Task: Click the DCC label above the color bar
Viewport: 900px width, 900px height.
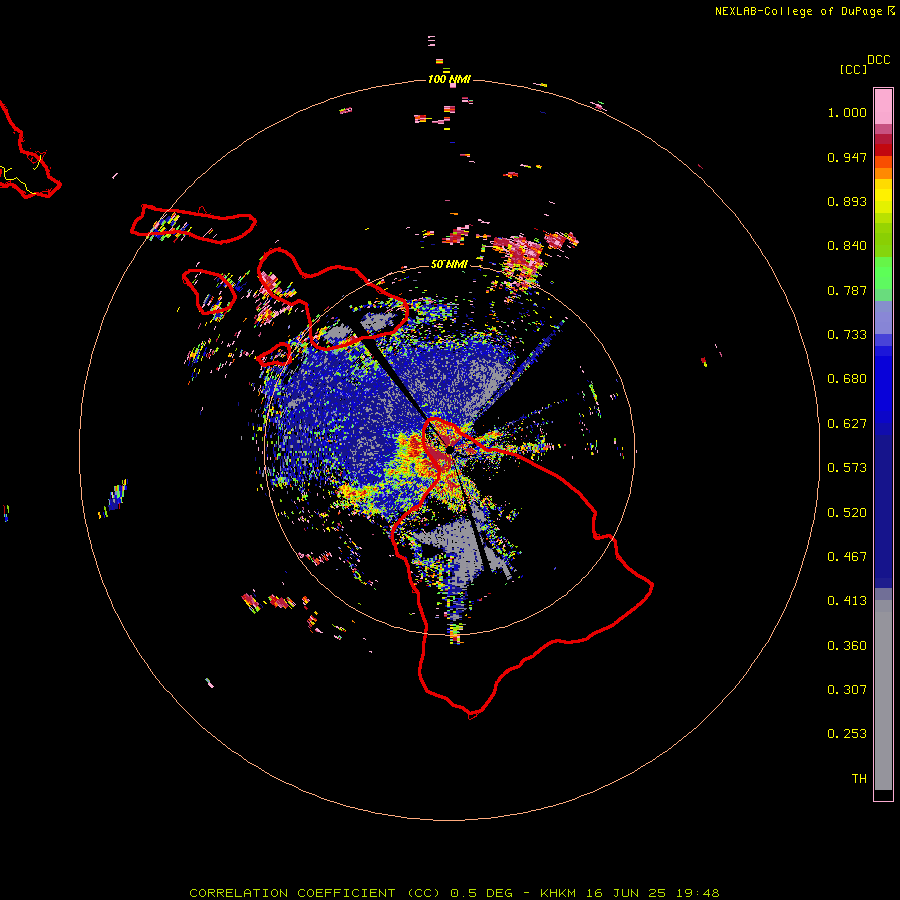Action: tap(878, 59)
